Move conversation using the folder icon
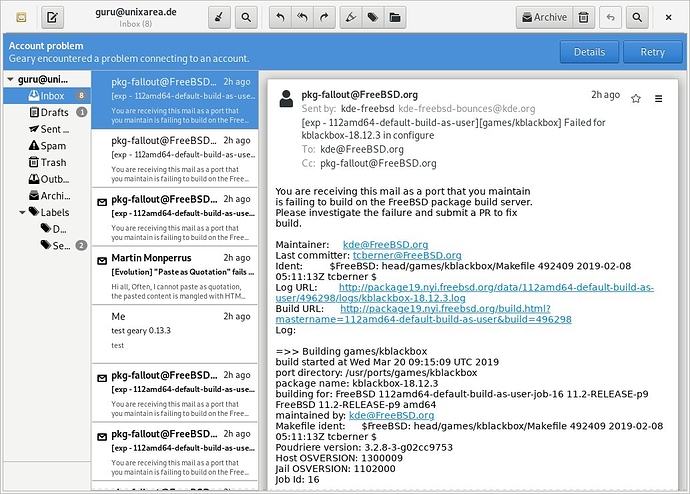690x494 pixels. [395, 17]
